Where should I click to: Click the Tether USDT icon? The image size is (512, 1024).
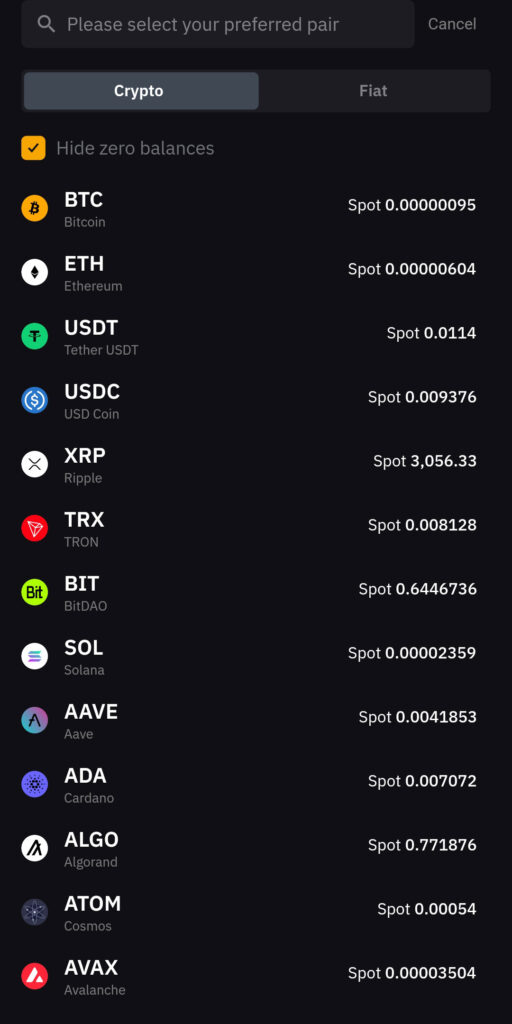[x=35, y=336]
